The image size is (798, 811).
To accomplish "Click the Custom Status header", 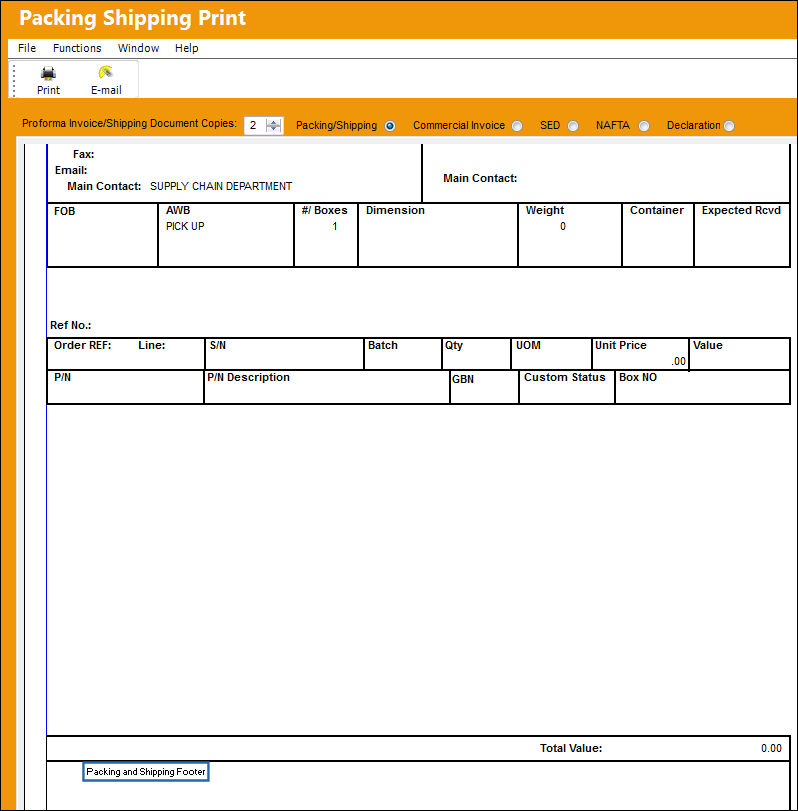I will pos(564,378).
